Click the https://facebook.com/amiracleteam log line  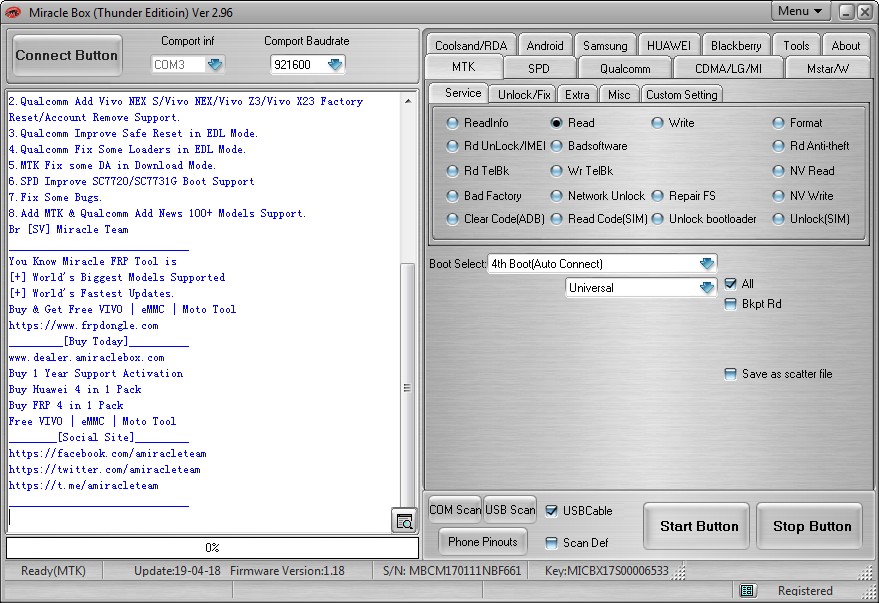[x=108, y=453]
